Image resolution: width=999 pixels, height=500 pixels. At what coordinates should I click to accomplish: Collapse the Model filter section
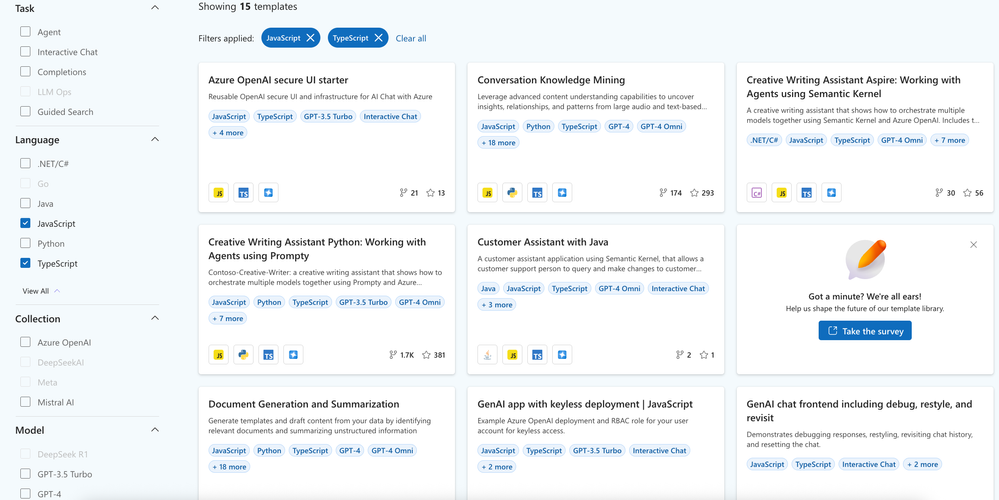tap(155, 430)
